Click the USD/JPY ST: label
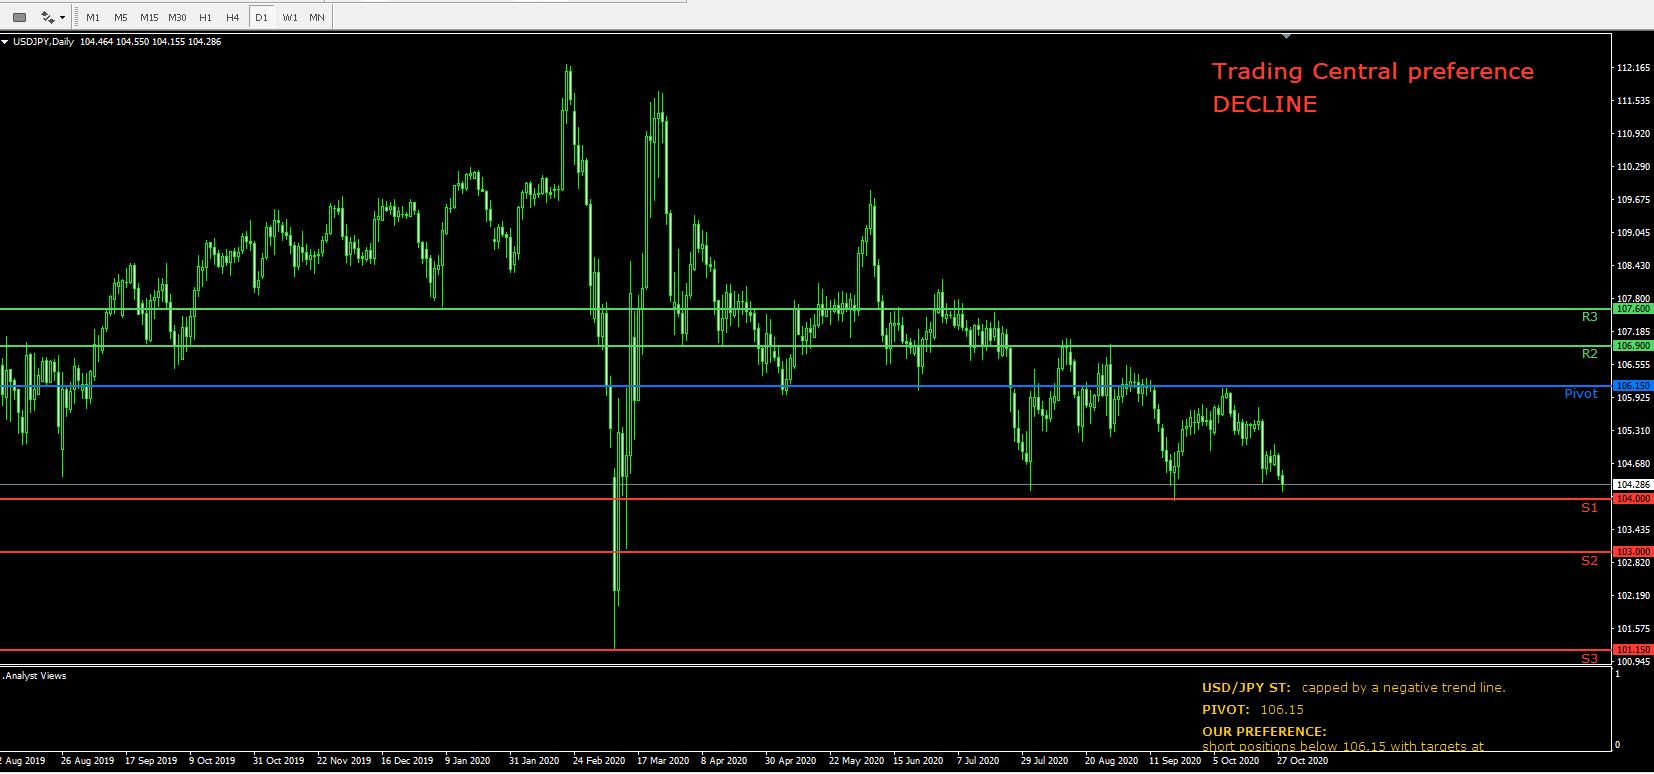The height and width of the screenshot is (774, 1654). pos(1246,688)
